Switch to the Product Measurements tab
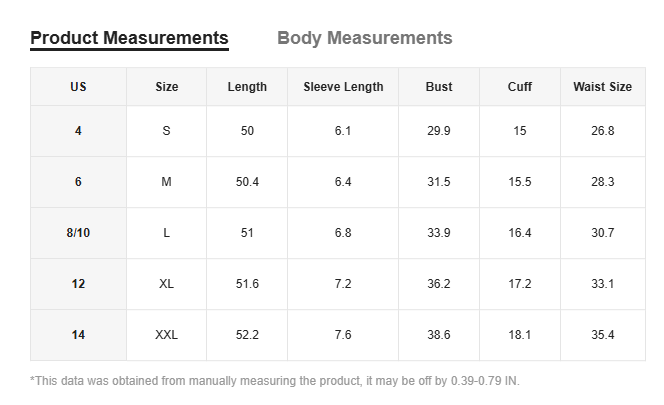This screenshot has height=405, width=664. 129,38
